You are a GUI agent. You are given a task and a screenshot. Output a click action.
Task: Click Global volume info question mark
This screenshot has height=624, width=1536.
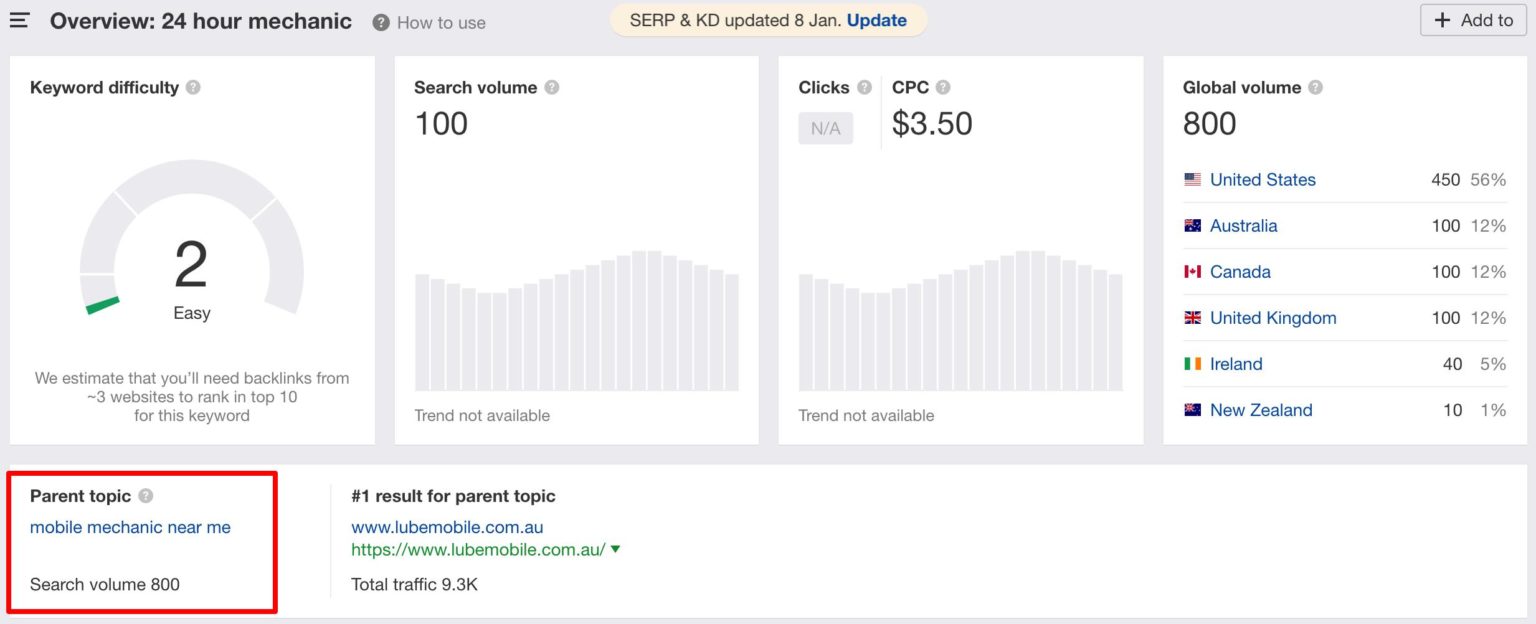tap(1315, 88)
